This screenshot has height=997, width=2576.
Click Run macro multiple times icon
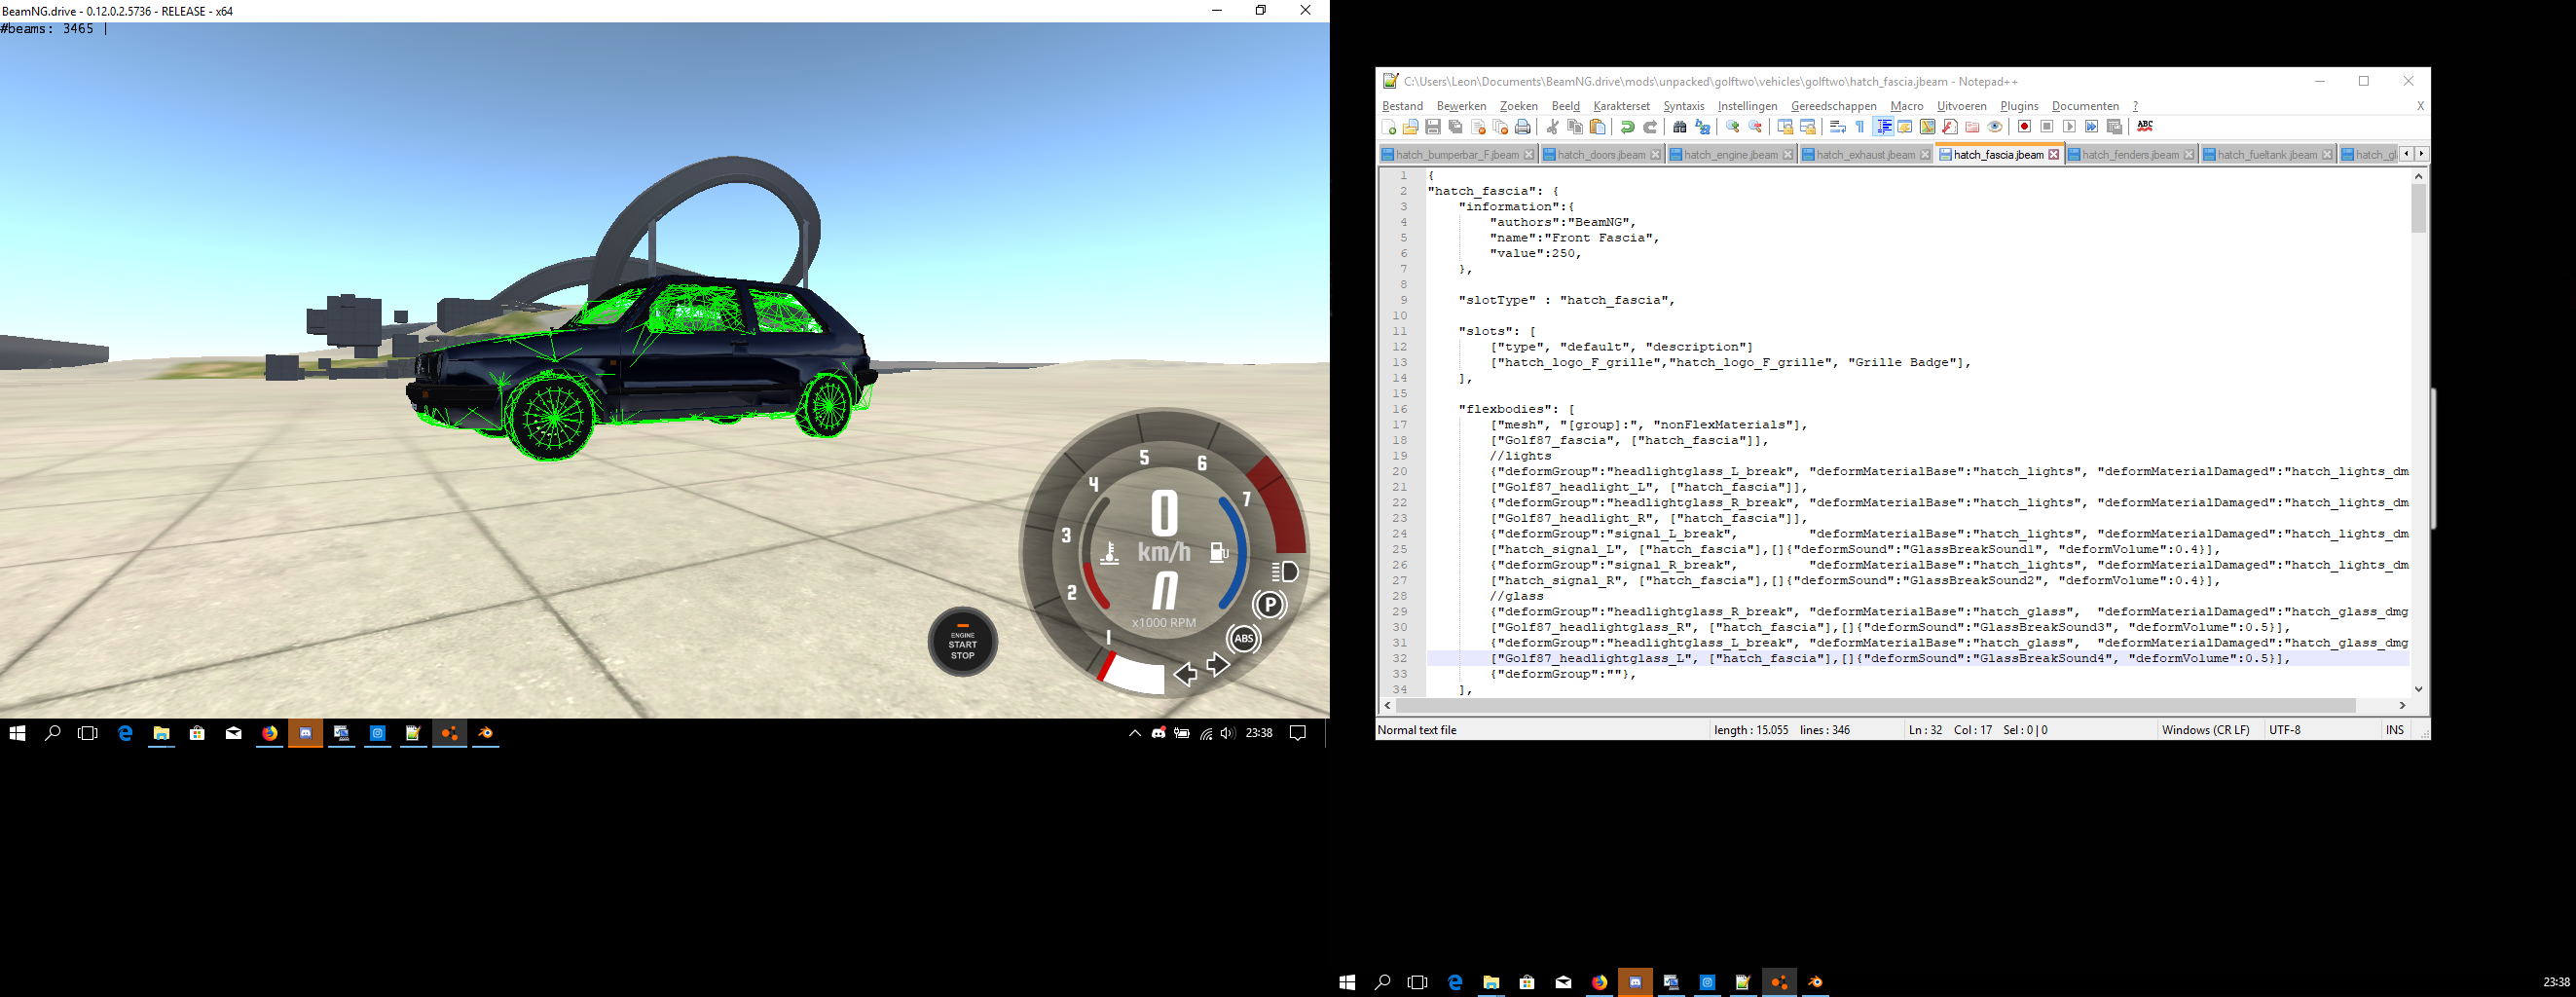pos(2092,126)
